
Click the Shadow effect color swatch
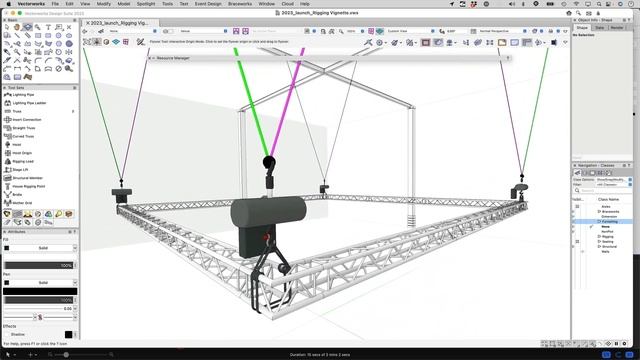tap(68, 334)
